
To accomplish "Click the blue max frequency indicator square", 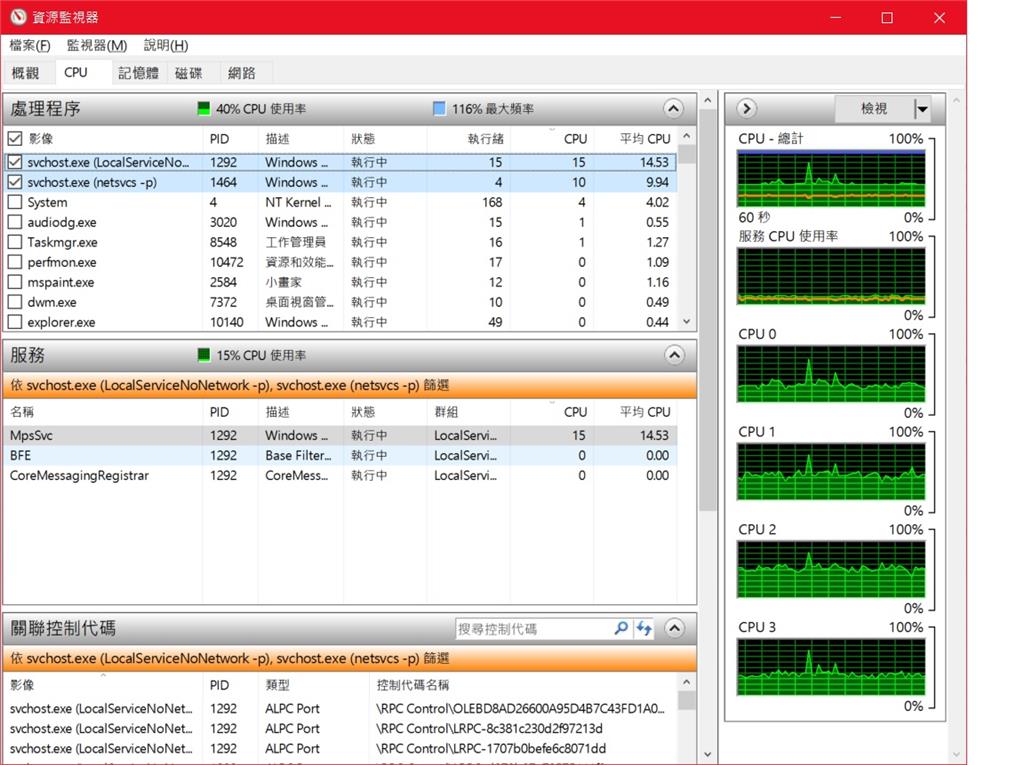I will click(440, 108).
